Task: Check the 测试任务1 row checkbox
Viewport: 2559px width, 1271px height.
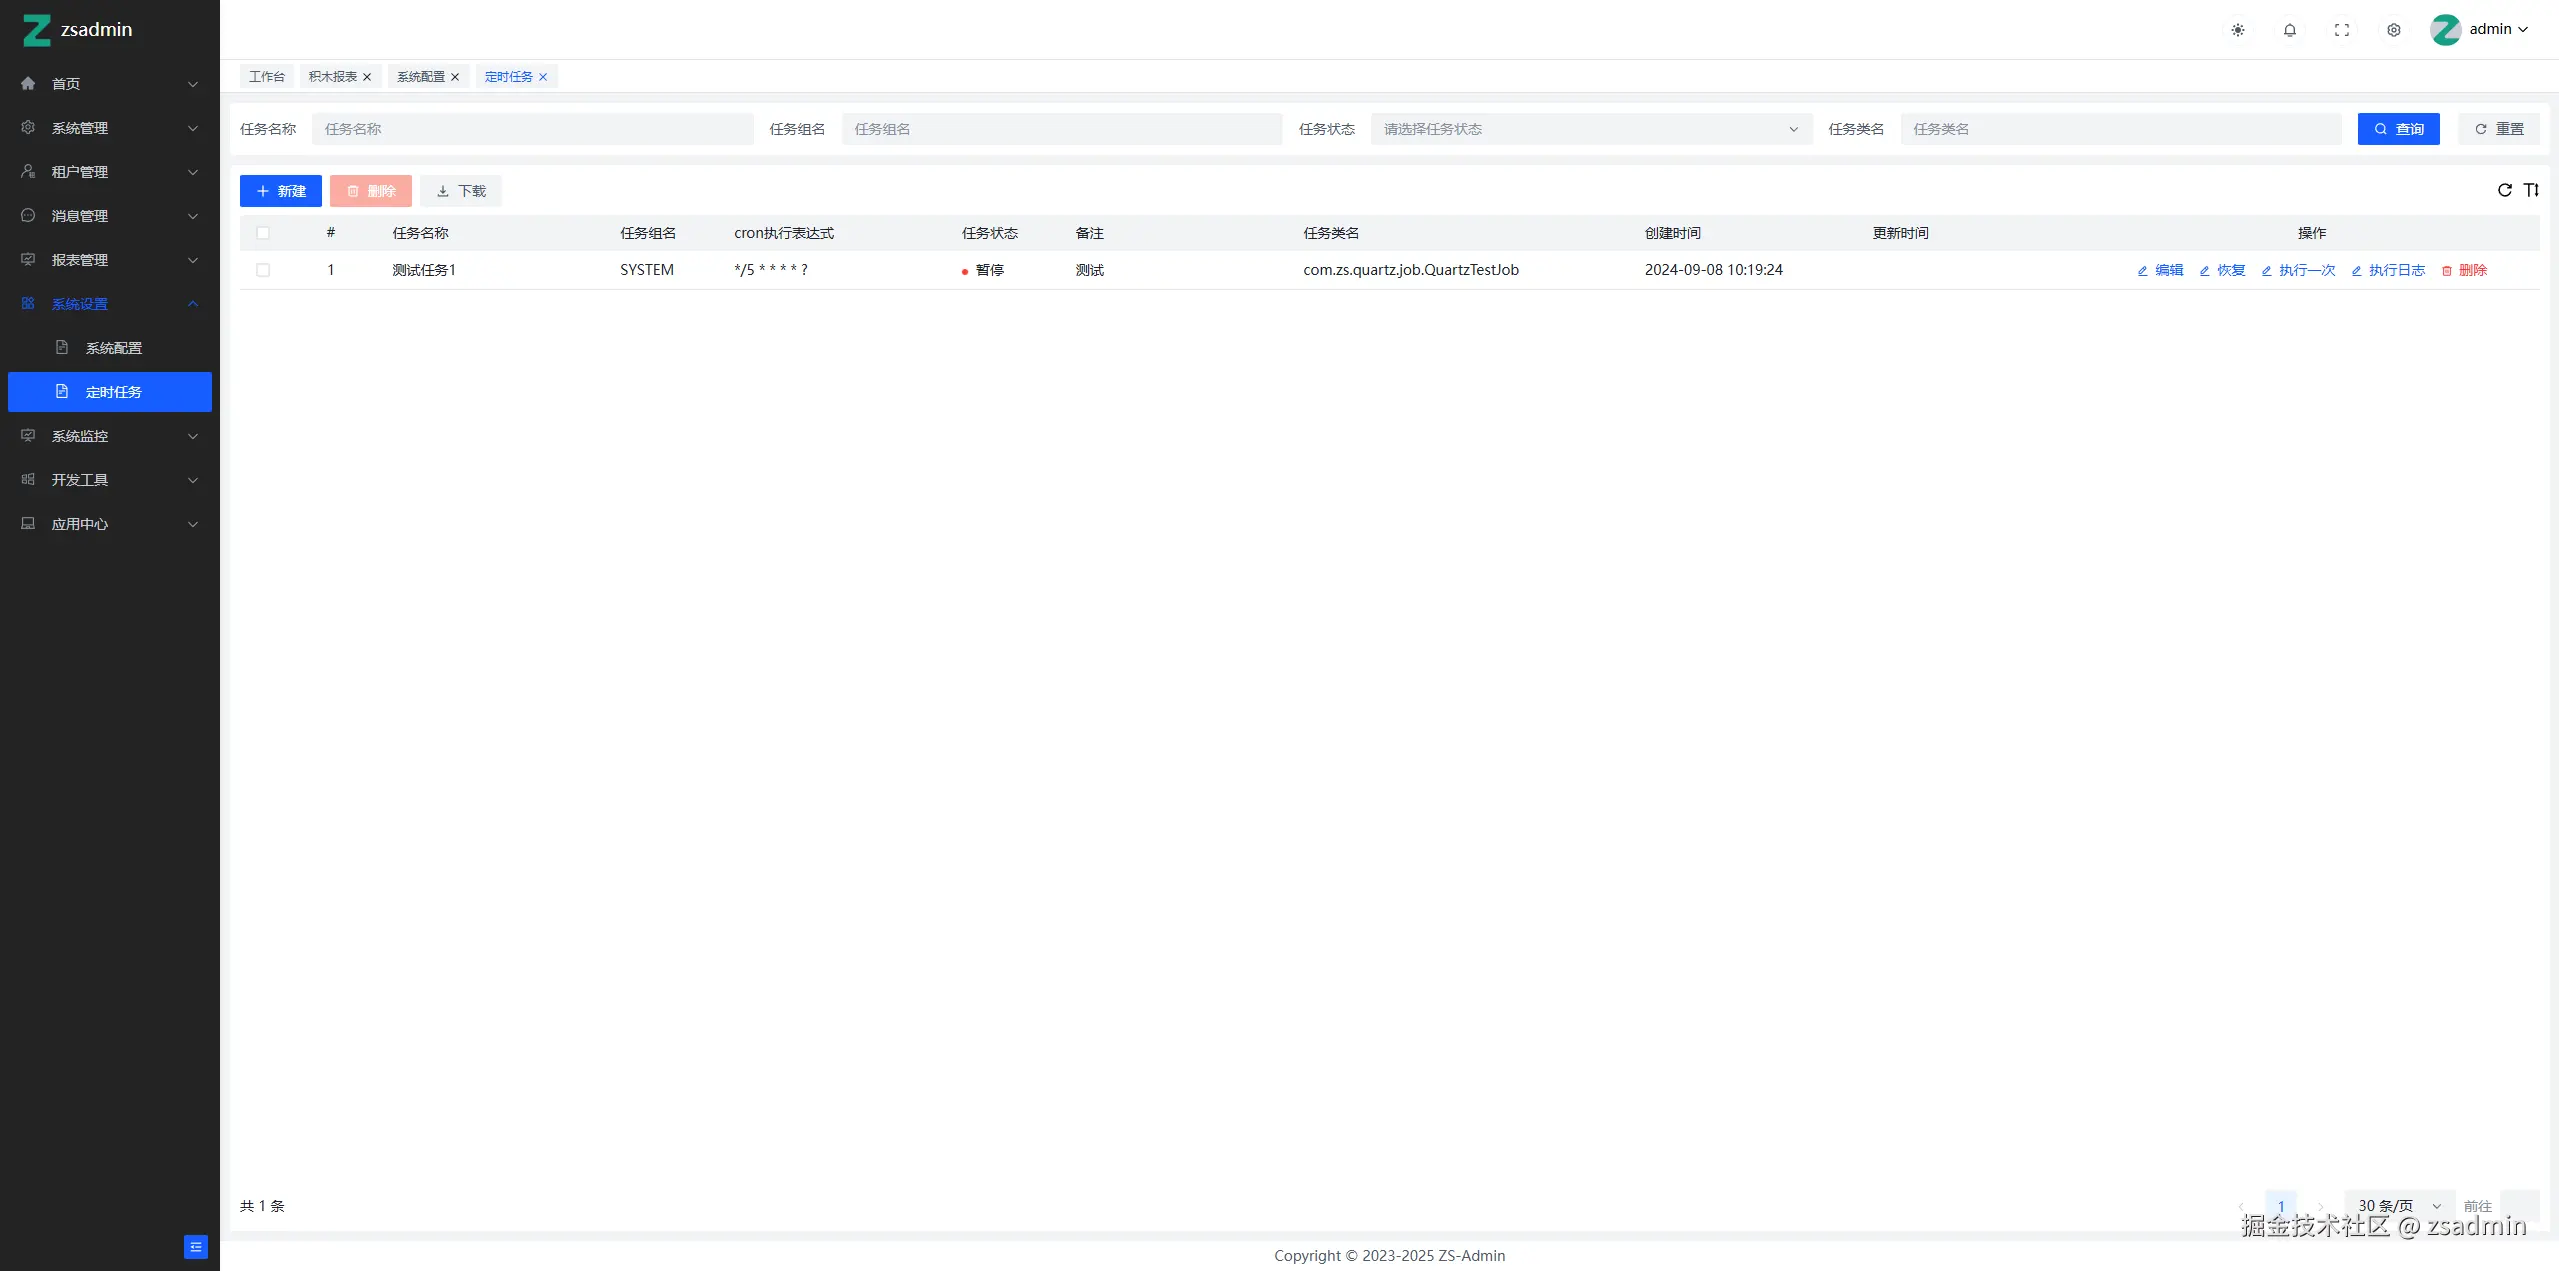Action: (263, 270)
